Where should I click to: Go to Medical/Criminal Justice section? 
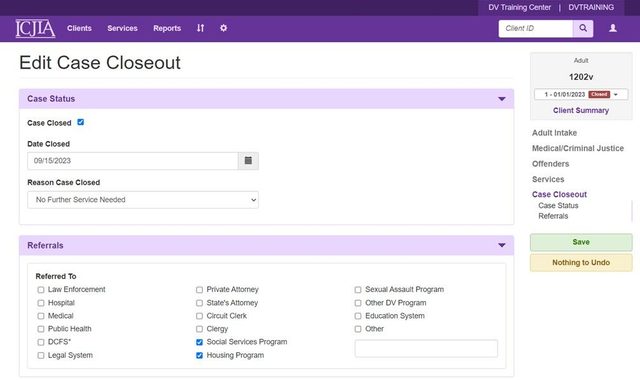point(578,148)
